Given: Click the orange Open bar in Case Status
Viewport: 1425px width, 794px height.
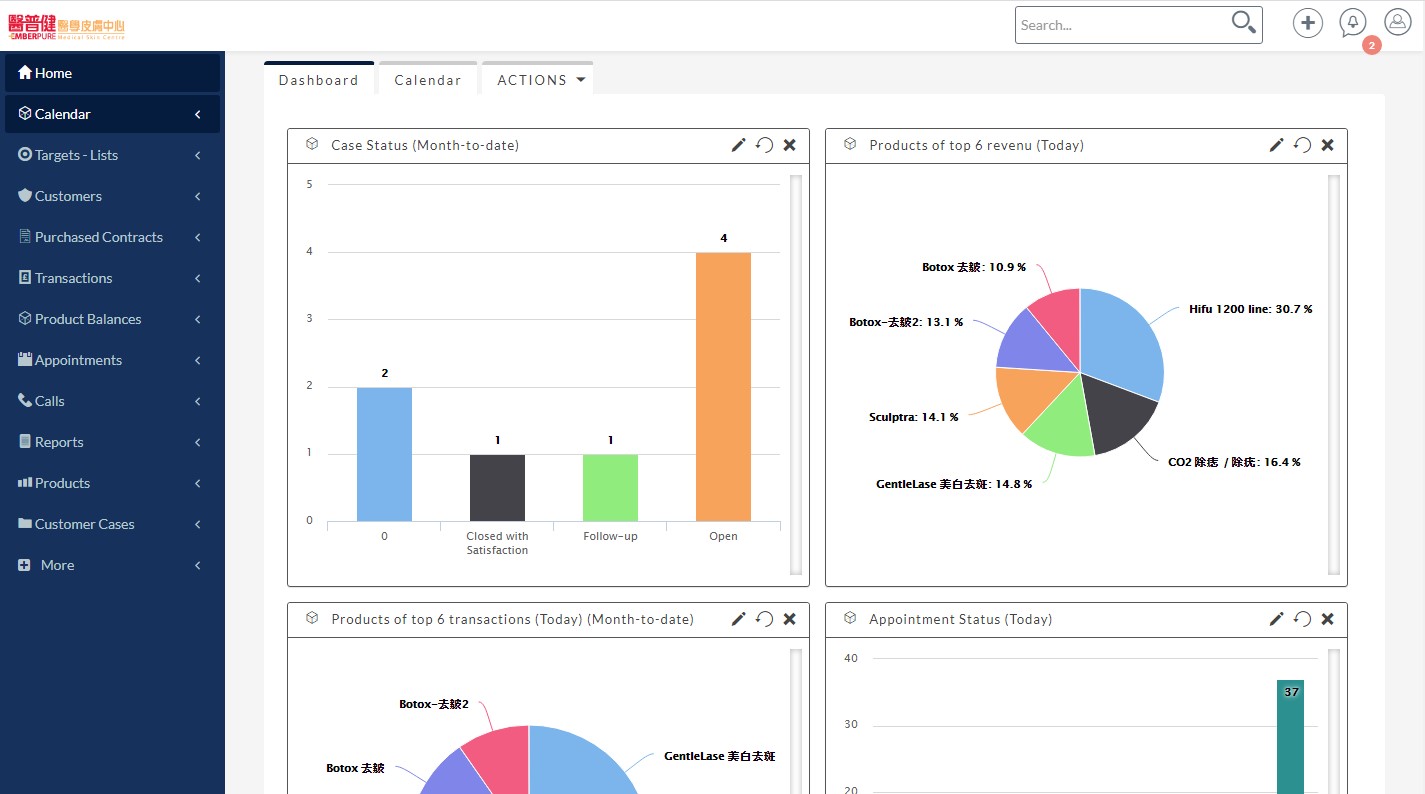Looking at the screenshot, I should 723,386.
